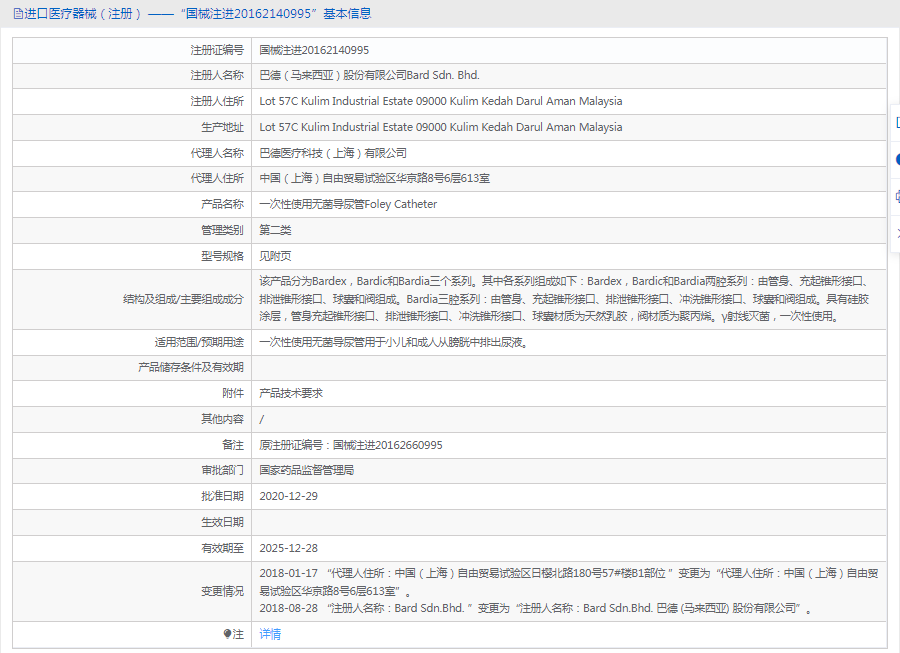Viewport: 900px width, 653px height.
Task: Click the 附件 row label
Action: [x=233, y=393]
